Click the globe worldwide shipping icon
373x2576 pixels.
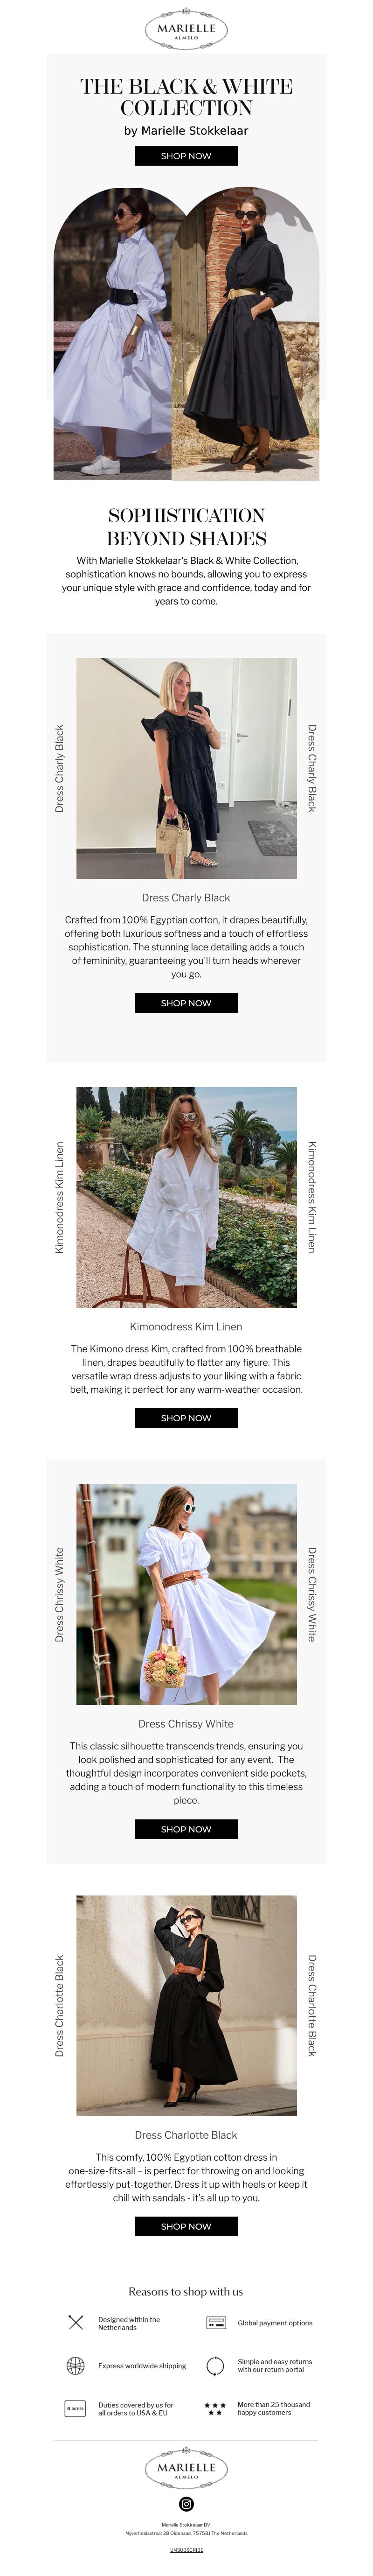pos(75,2366)
